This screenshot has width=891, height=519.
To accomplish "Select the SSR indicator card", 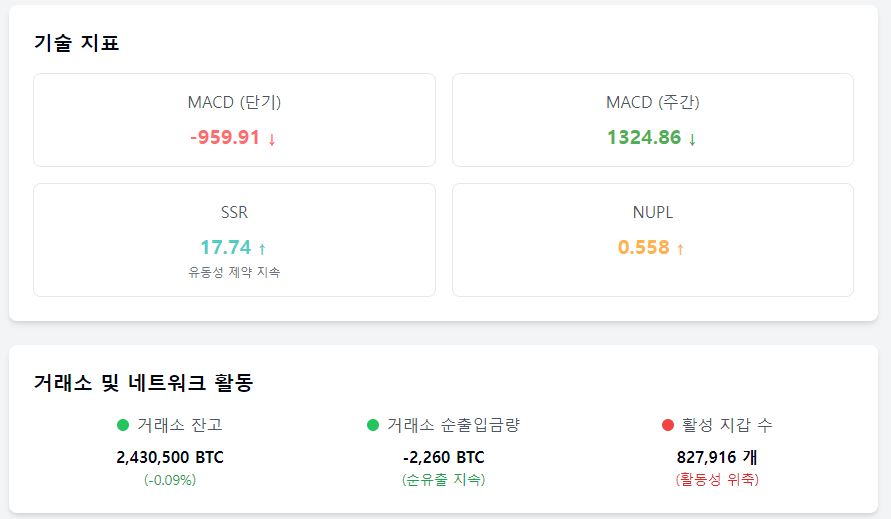I will (234, 240).
